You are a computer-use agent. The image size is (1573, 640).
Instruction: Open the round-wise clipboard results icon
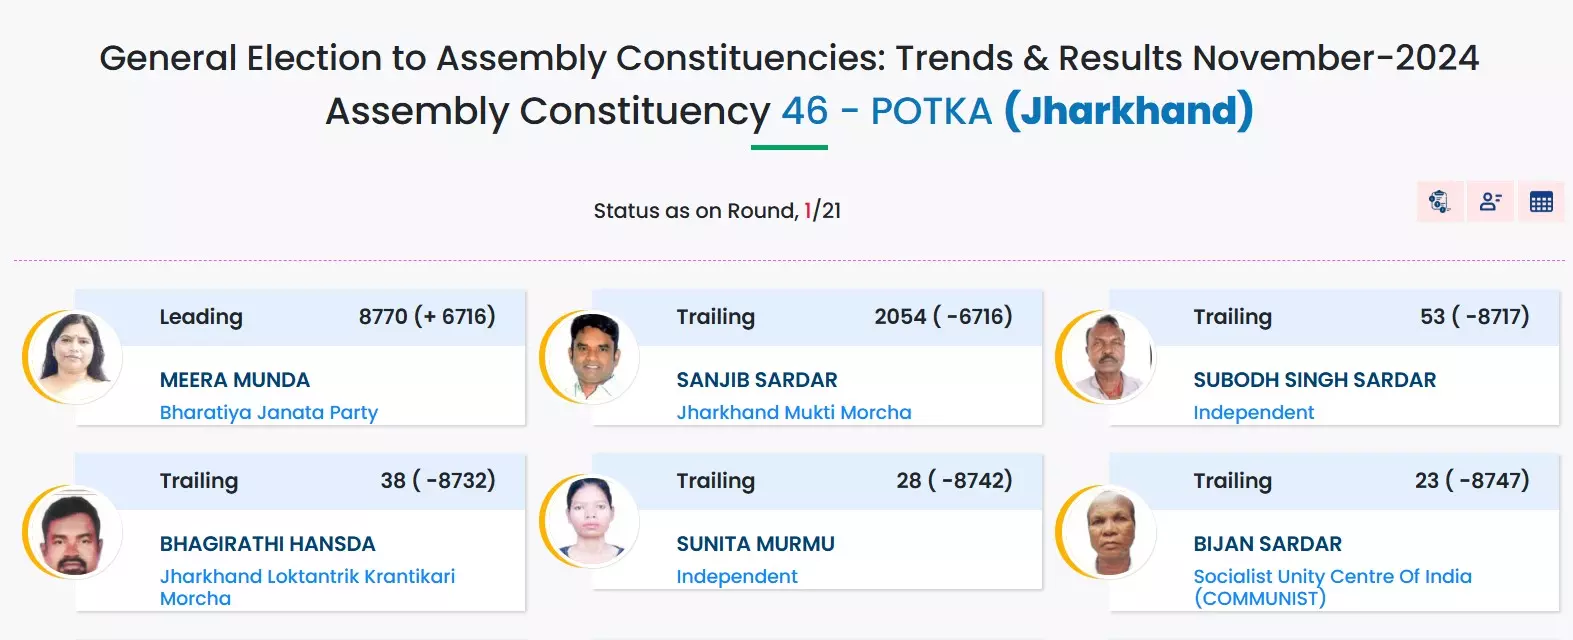(1439, 202)
